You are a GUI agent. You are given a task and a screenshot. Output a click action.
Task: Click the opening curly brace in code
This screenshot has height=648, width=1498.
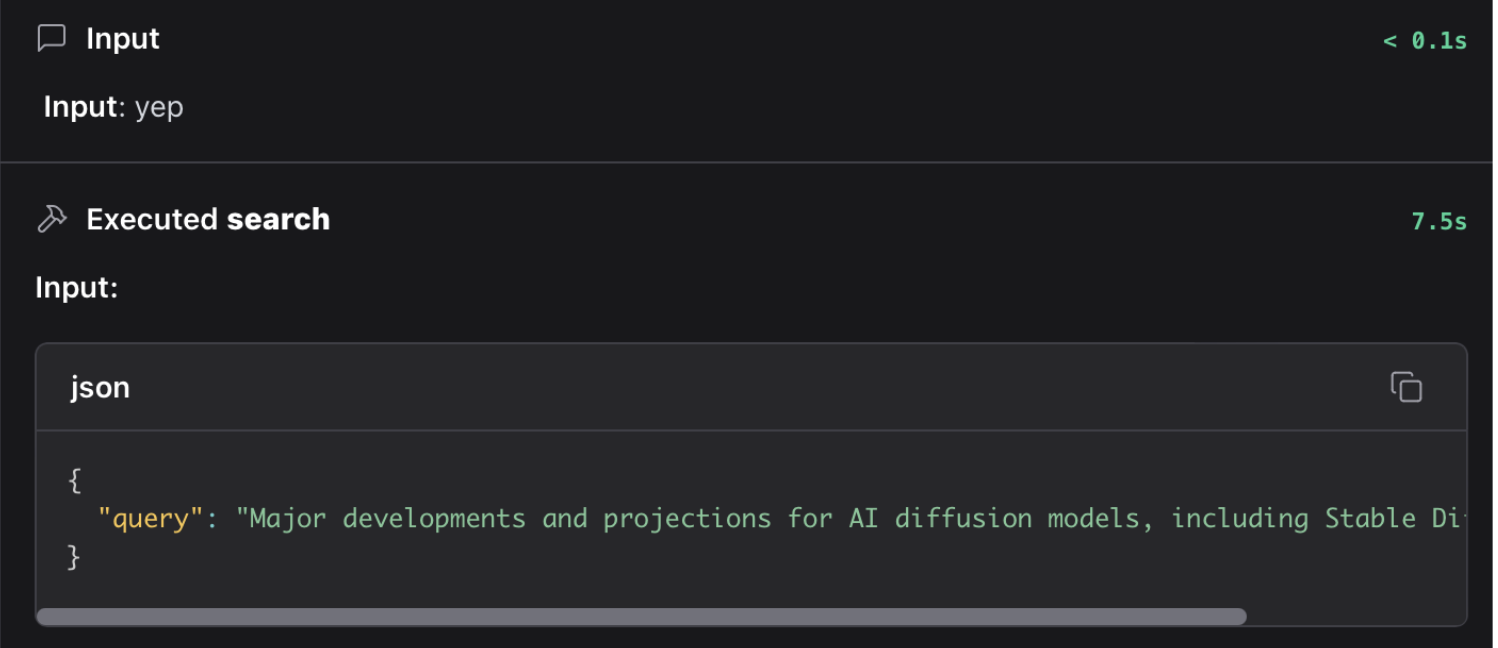click(74, 481)
